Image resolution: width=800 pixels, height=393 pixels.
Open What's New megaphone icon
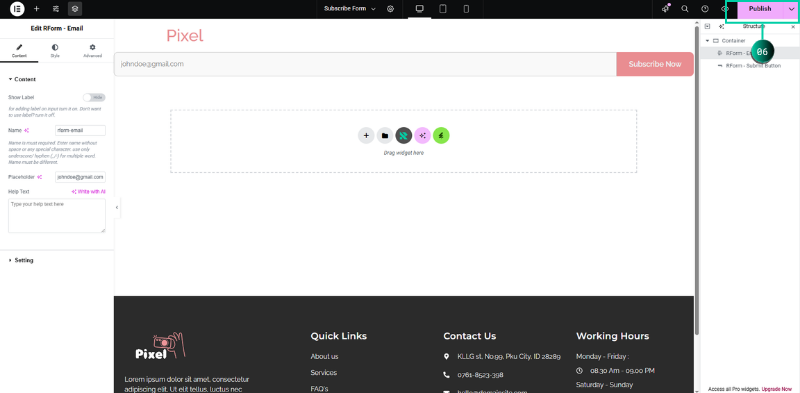click(665, 9)
